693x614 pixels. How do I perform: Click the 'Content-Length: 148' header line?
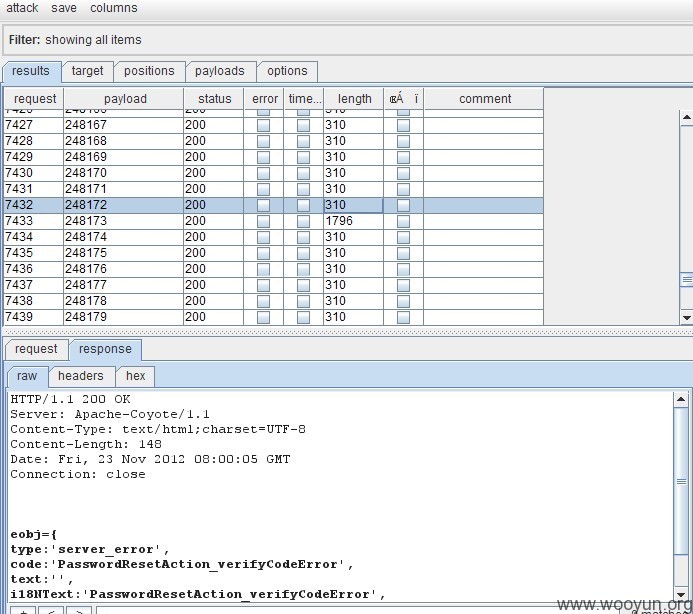point(86,444)
